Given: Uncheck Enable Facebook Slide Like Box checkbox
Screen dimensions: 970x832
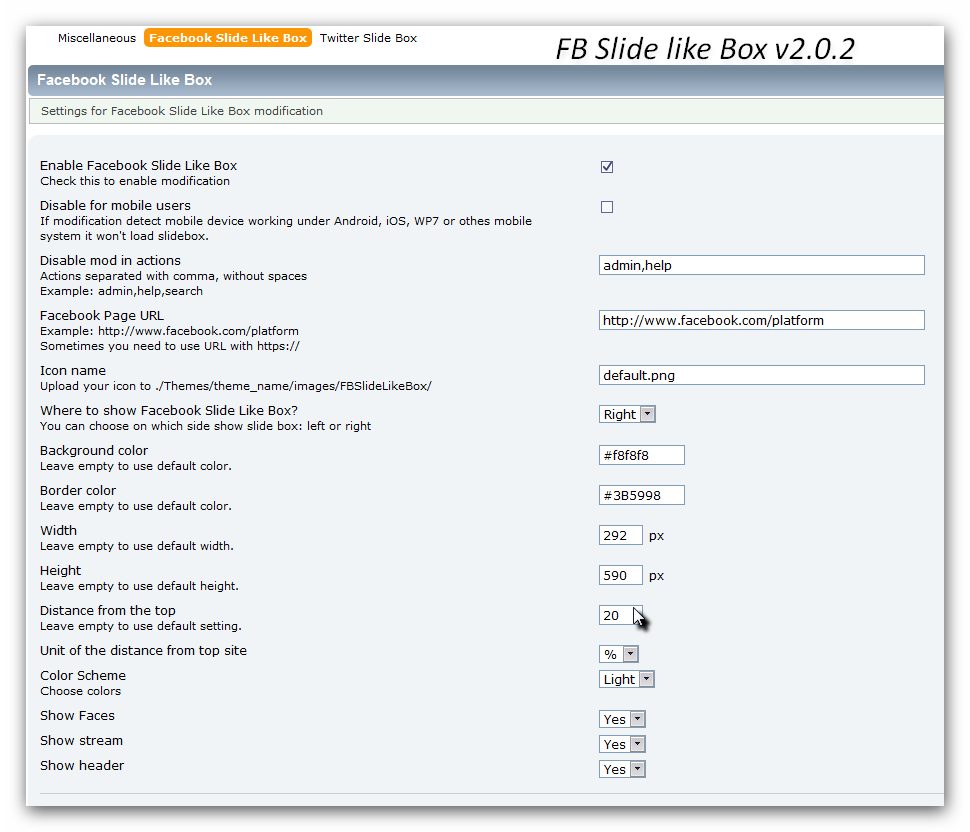Looking at the screenshot, I should 607,167.
